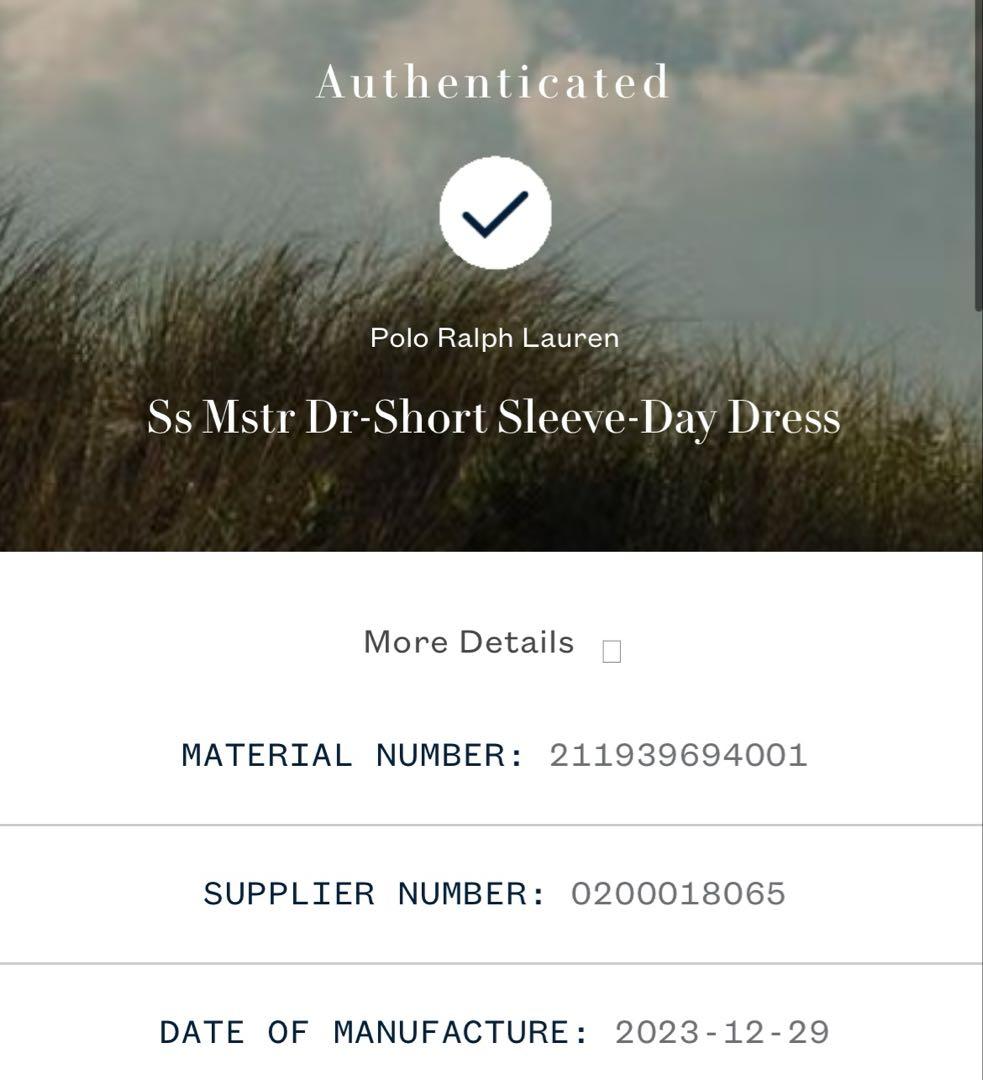This screenshot has width=983, height=1080.
Task: Click the small square icon beside More Details
Action: point(612,651)
